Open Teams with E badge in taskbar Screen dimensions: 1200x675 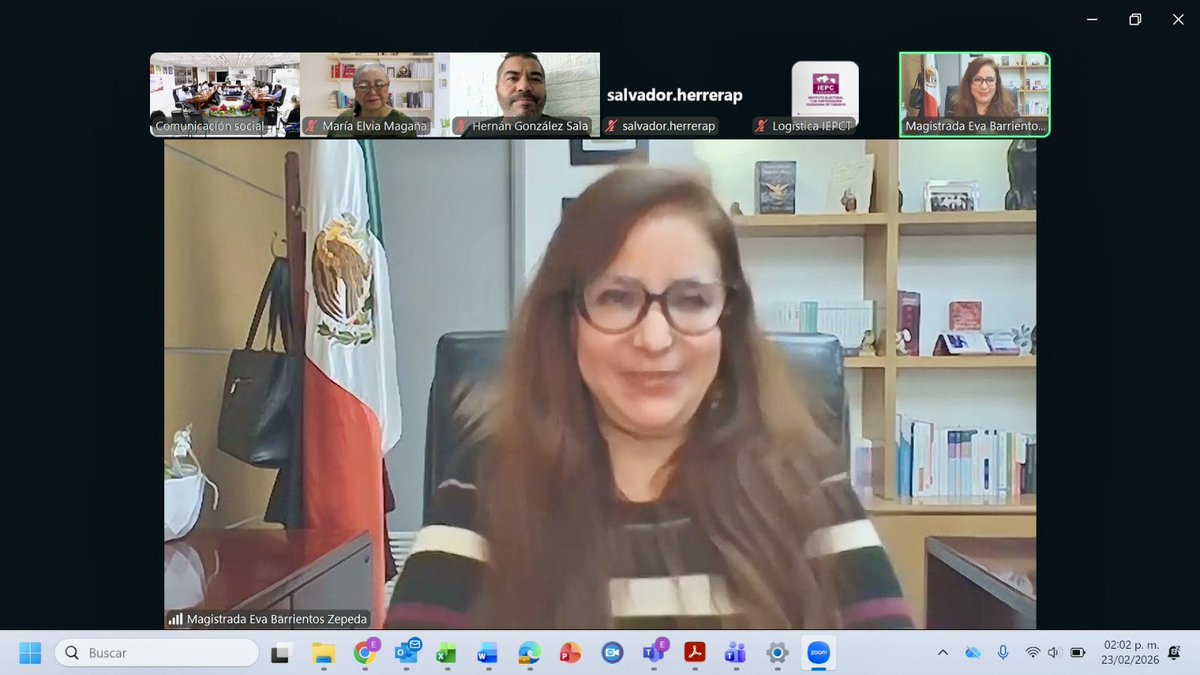click(654, 653)
